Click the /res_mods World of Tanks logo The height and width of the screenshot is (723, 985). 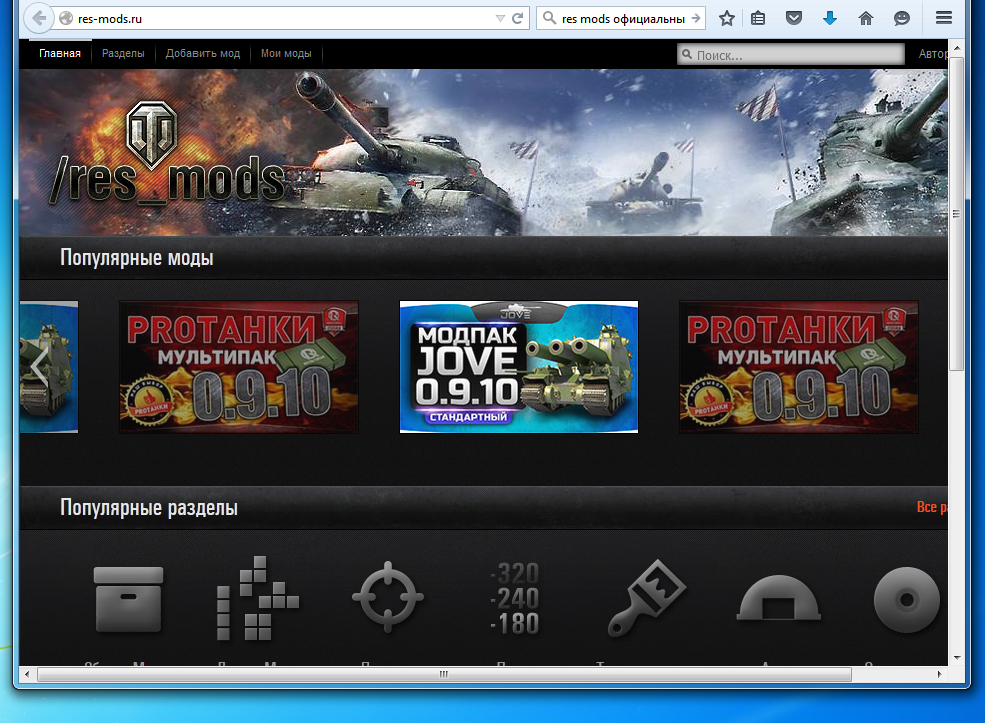(x=168, y=155)
